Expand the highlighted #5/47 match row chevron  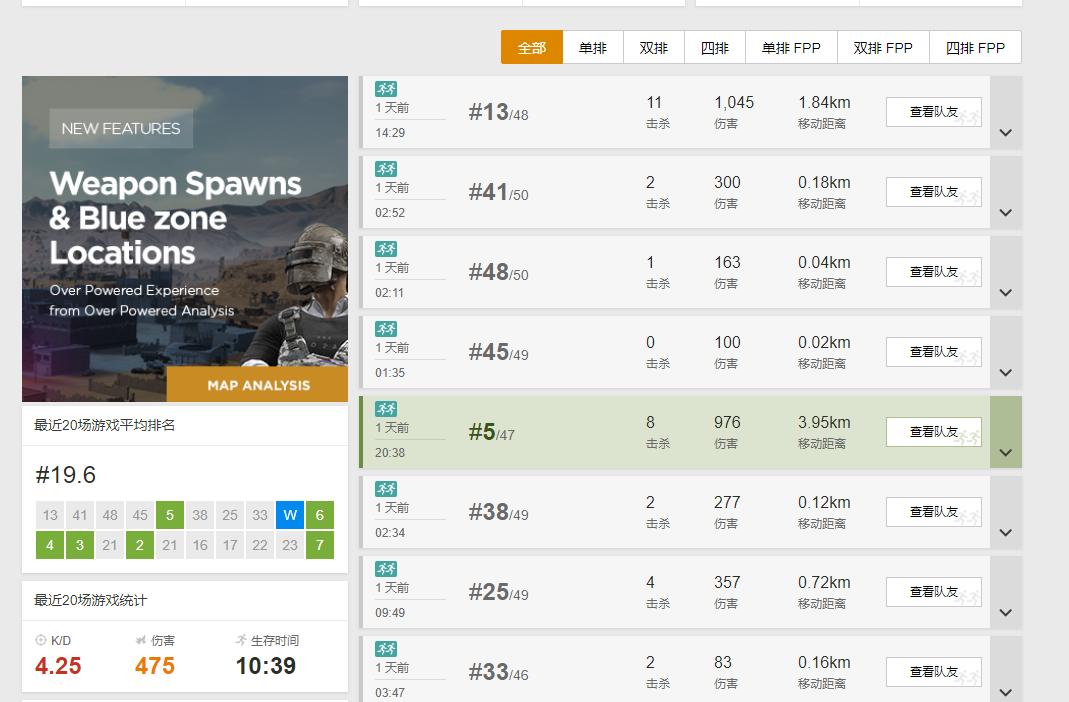point(1006,453)
